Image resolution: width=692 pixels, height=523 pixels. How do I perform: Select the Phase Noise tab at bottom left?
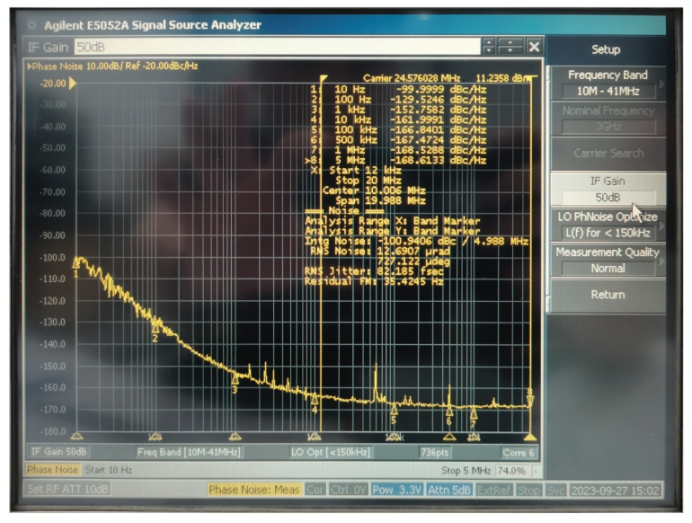(53, 470)
